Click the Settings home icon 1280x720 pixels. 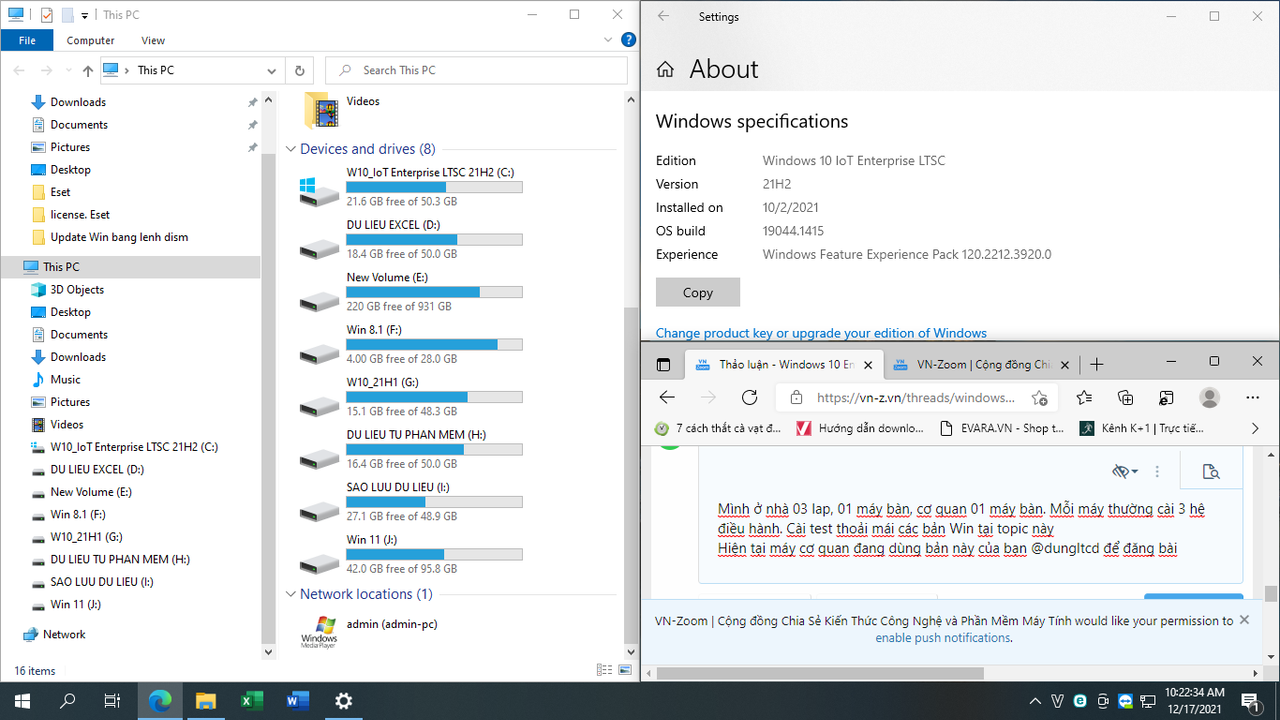[666, 69]
